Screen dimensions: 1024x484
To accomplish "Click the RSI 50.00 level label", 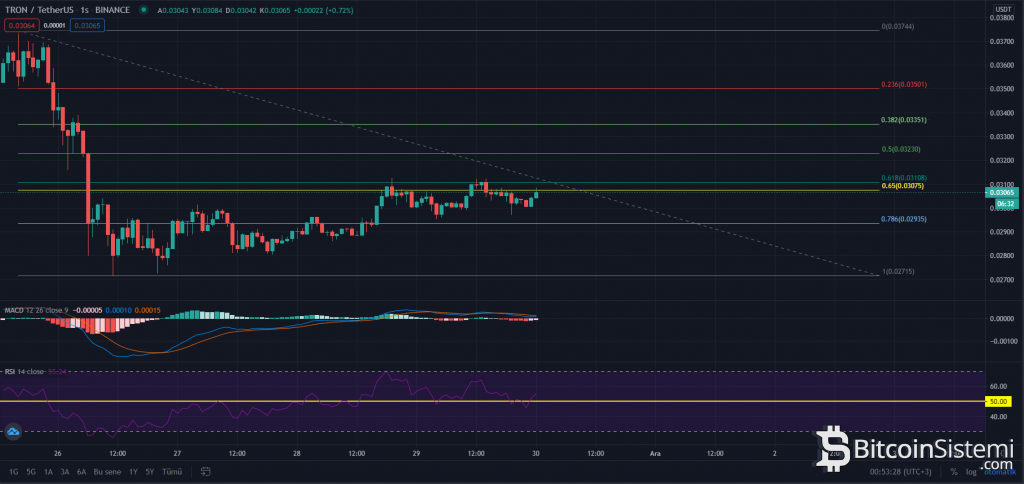I will point(997,402).
